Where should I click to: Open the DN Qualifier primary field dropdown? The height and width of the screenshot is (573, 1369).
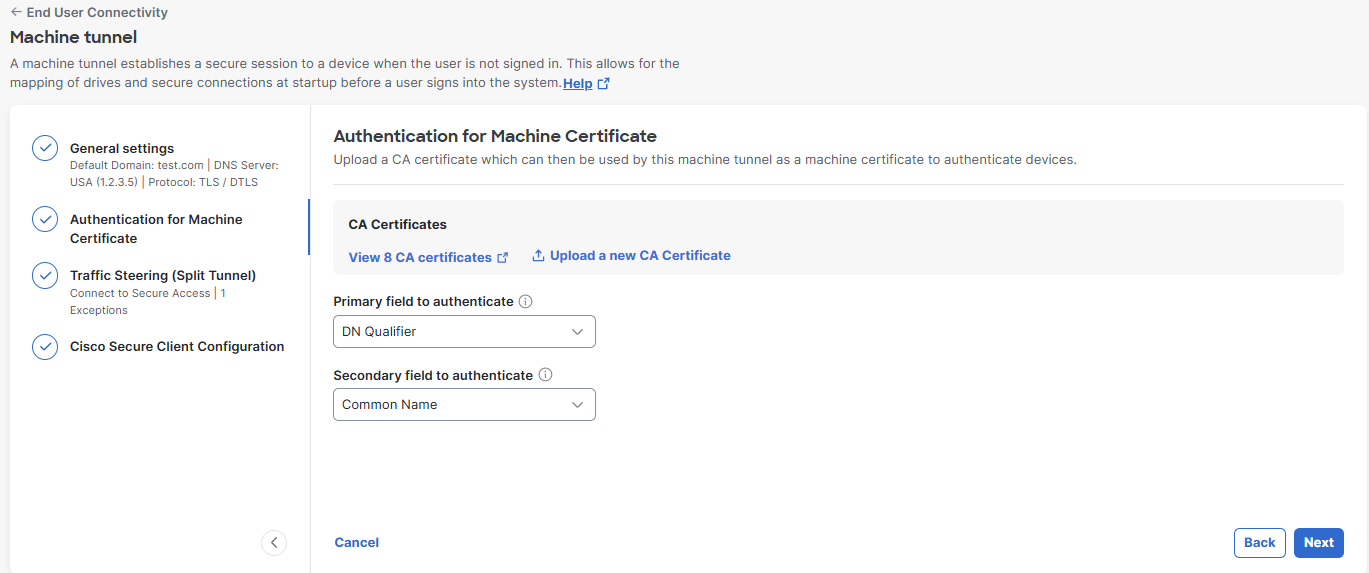tap(464, 331)
